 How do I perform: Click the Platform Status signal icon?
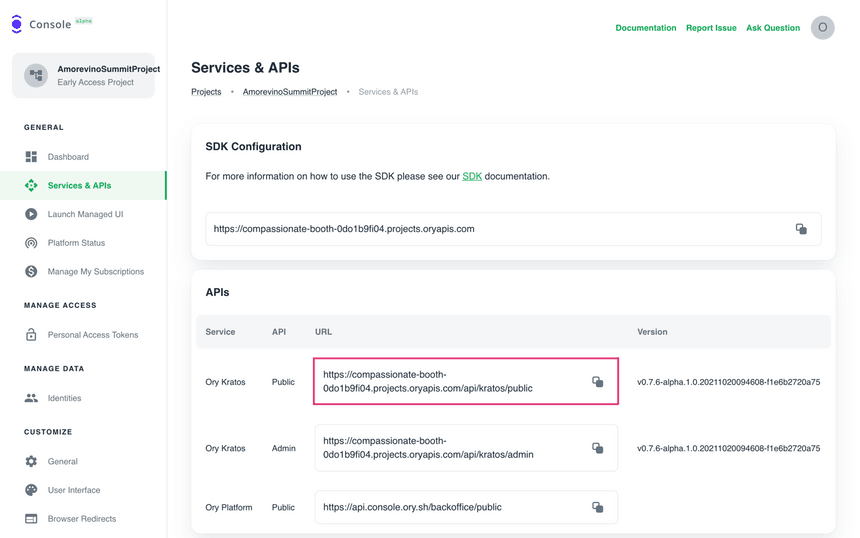tap(31, 243)
